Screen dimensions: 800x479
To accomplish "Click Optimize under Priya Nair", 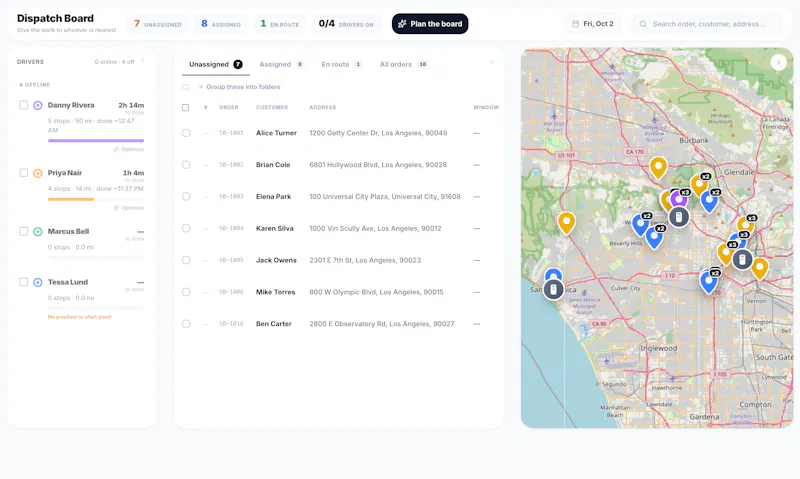I will coord(129,208).
